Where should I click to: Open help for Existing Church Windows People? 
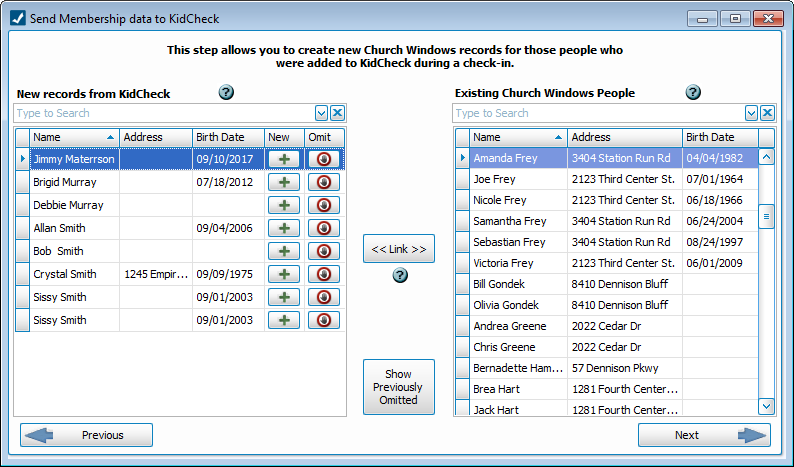(x=693, y=93)
